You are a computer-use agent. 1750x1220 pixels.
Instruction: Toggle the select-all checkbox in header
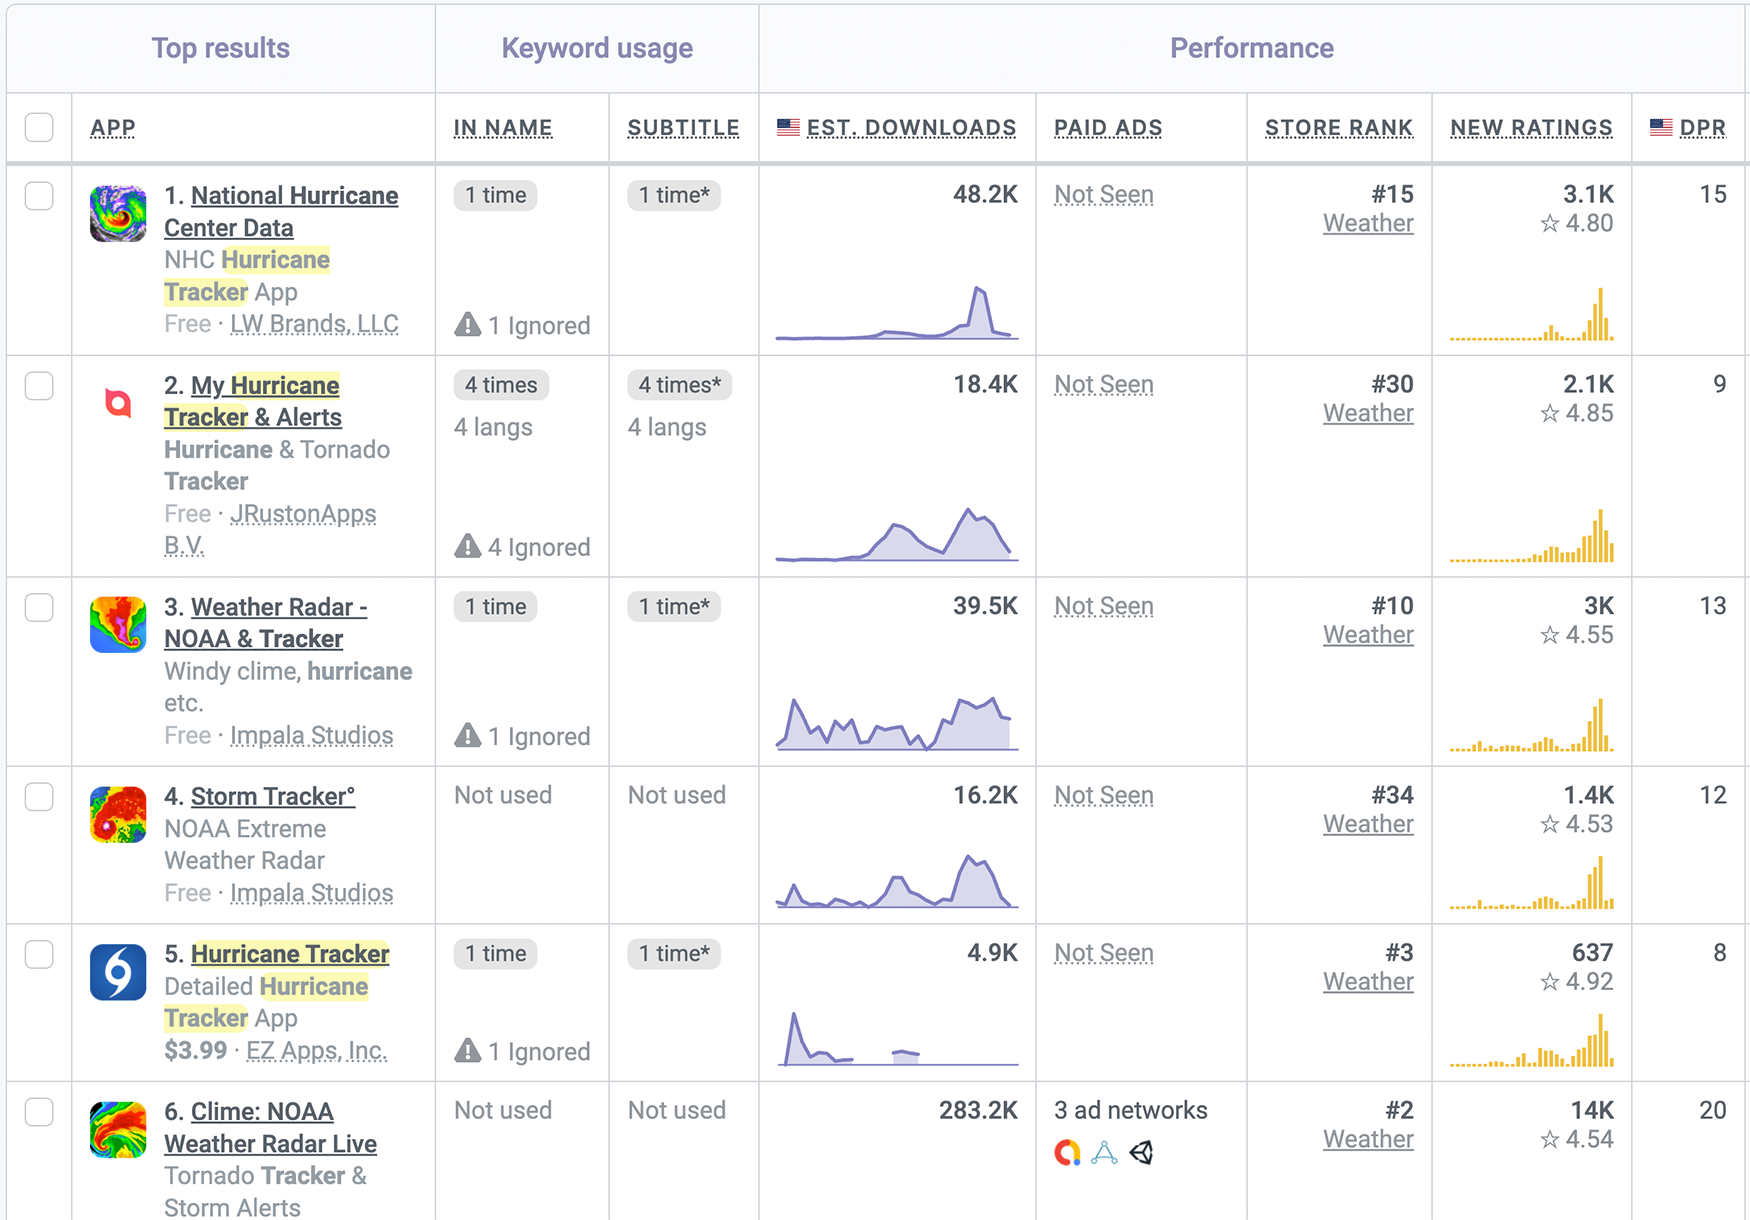[x=39, y=127]
